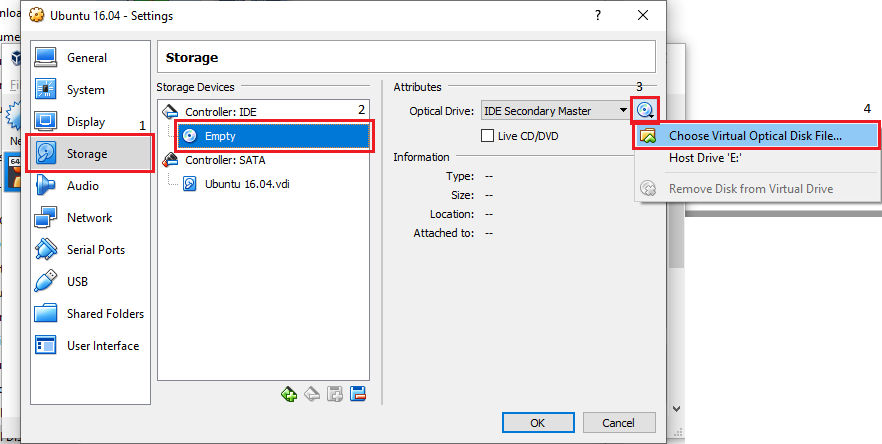Screen dimensions: 882x444
Task: Click the VirtualBox gear title icon
Action: (37, 16)
